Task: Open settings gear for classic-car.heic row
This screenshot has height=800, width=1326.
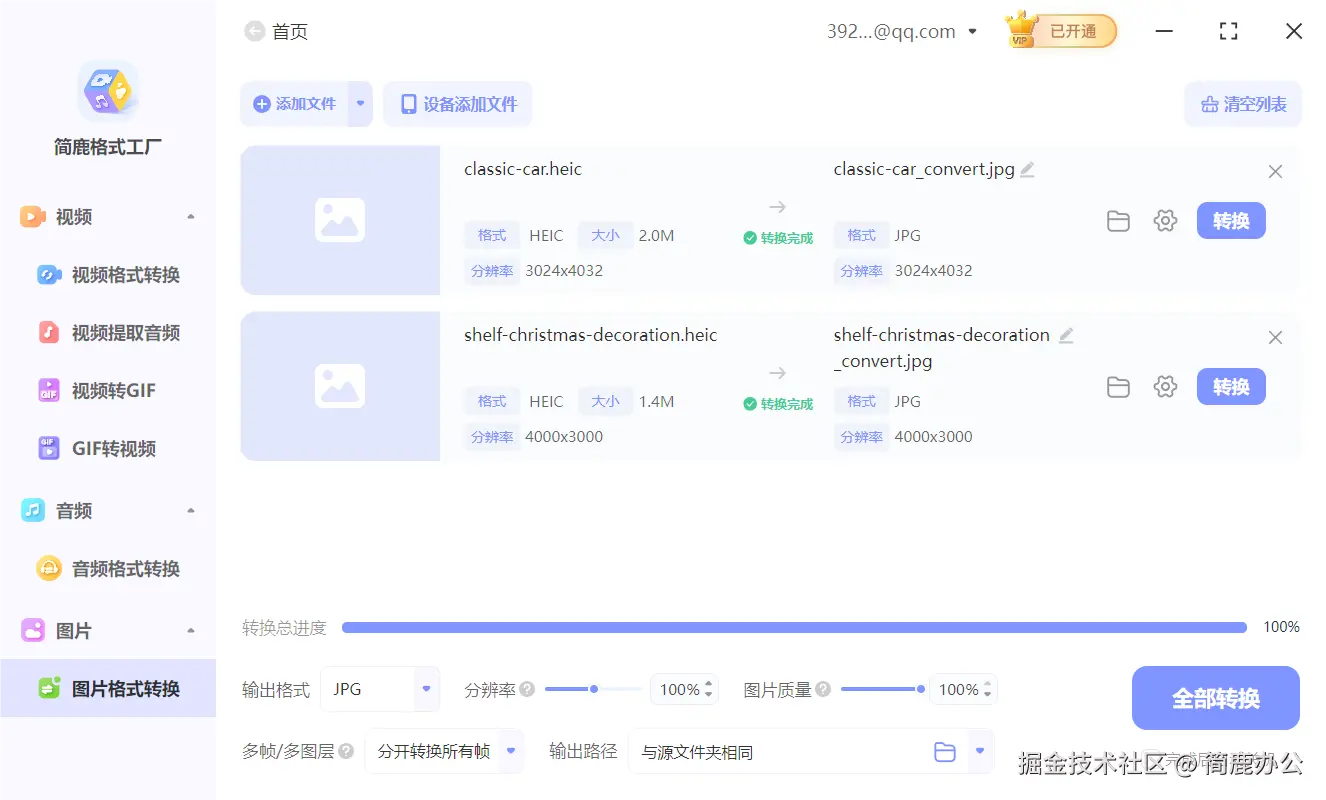Action: click(x=1165, y=221)
